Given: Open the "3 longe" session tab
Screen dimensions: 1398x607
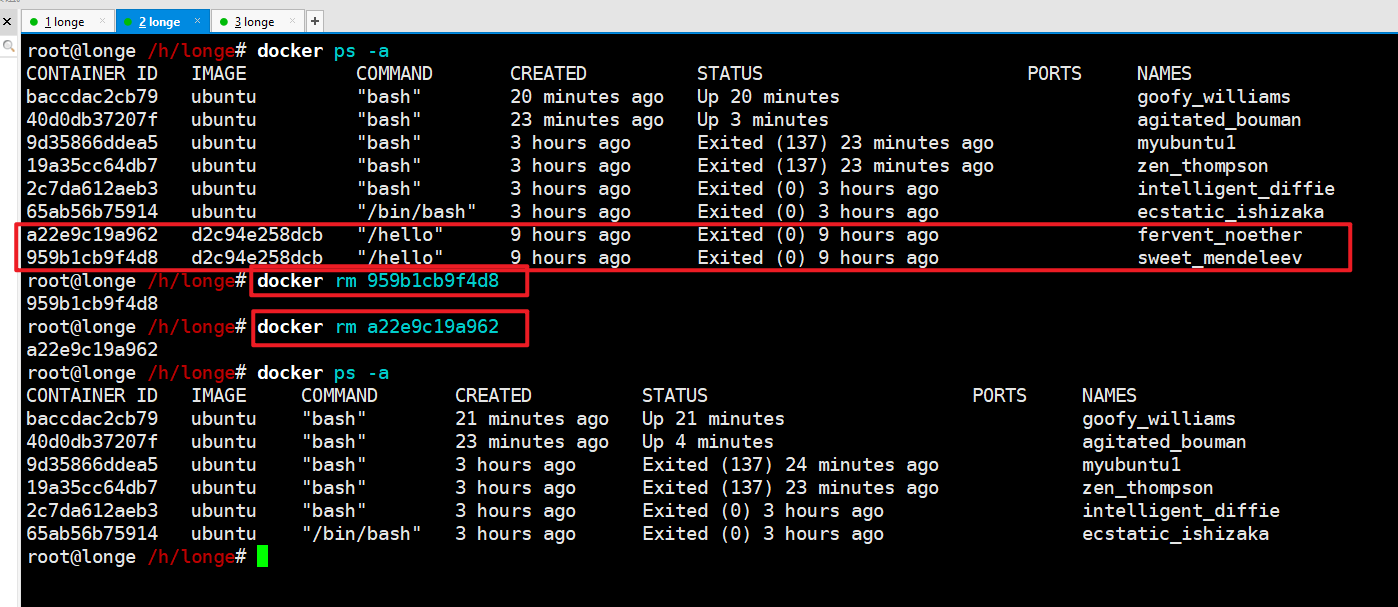Looking at the screenshot, I should point(257,21).
